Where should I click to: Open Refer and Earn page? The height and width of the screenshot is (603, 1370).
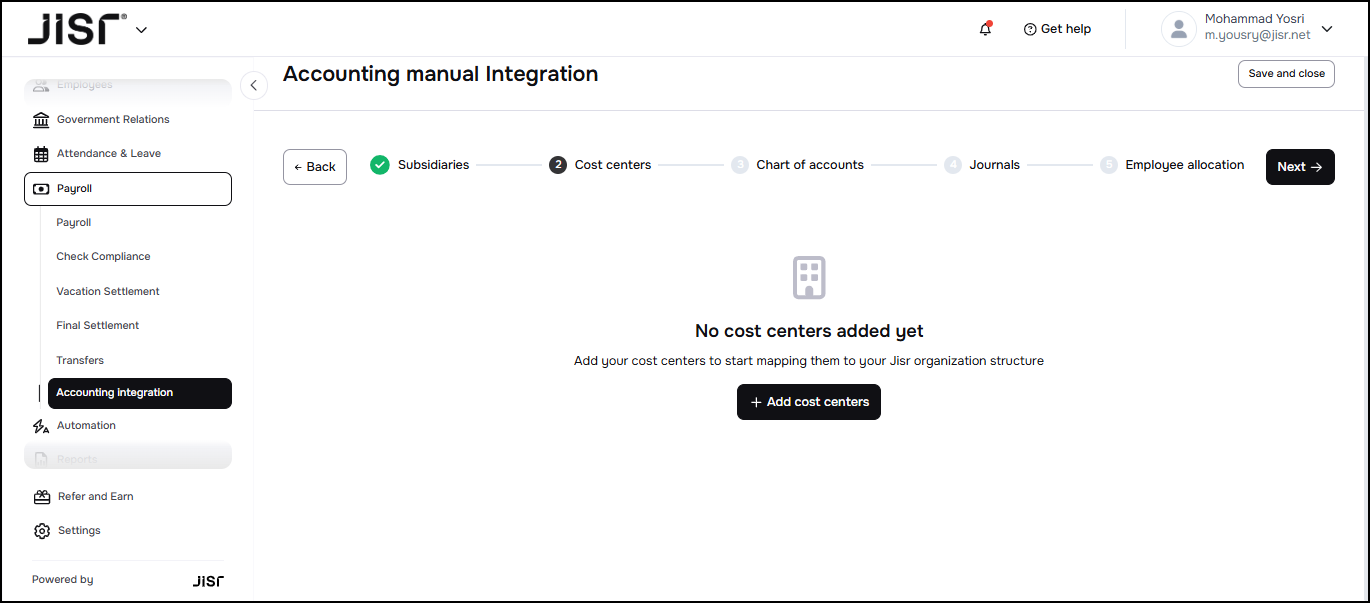coord(95,497)
